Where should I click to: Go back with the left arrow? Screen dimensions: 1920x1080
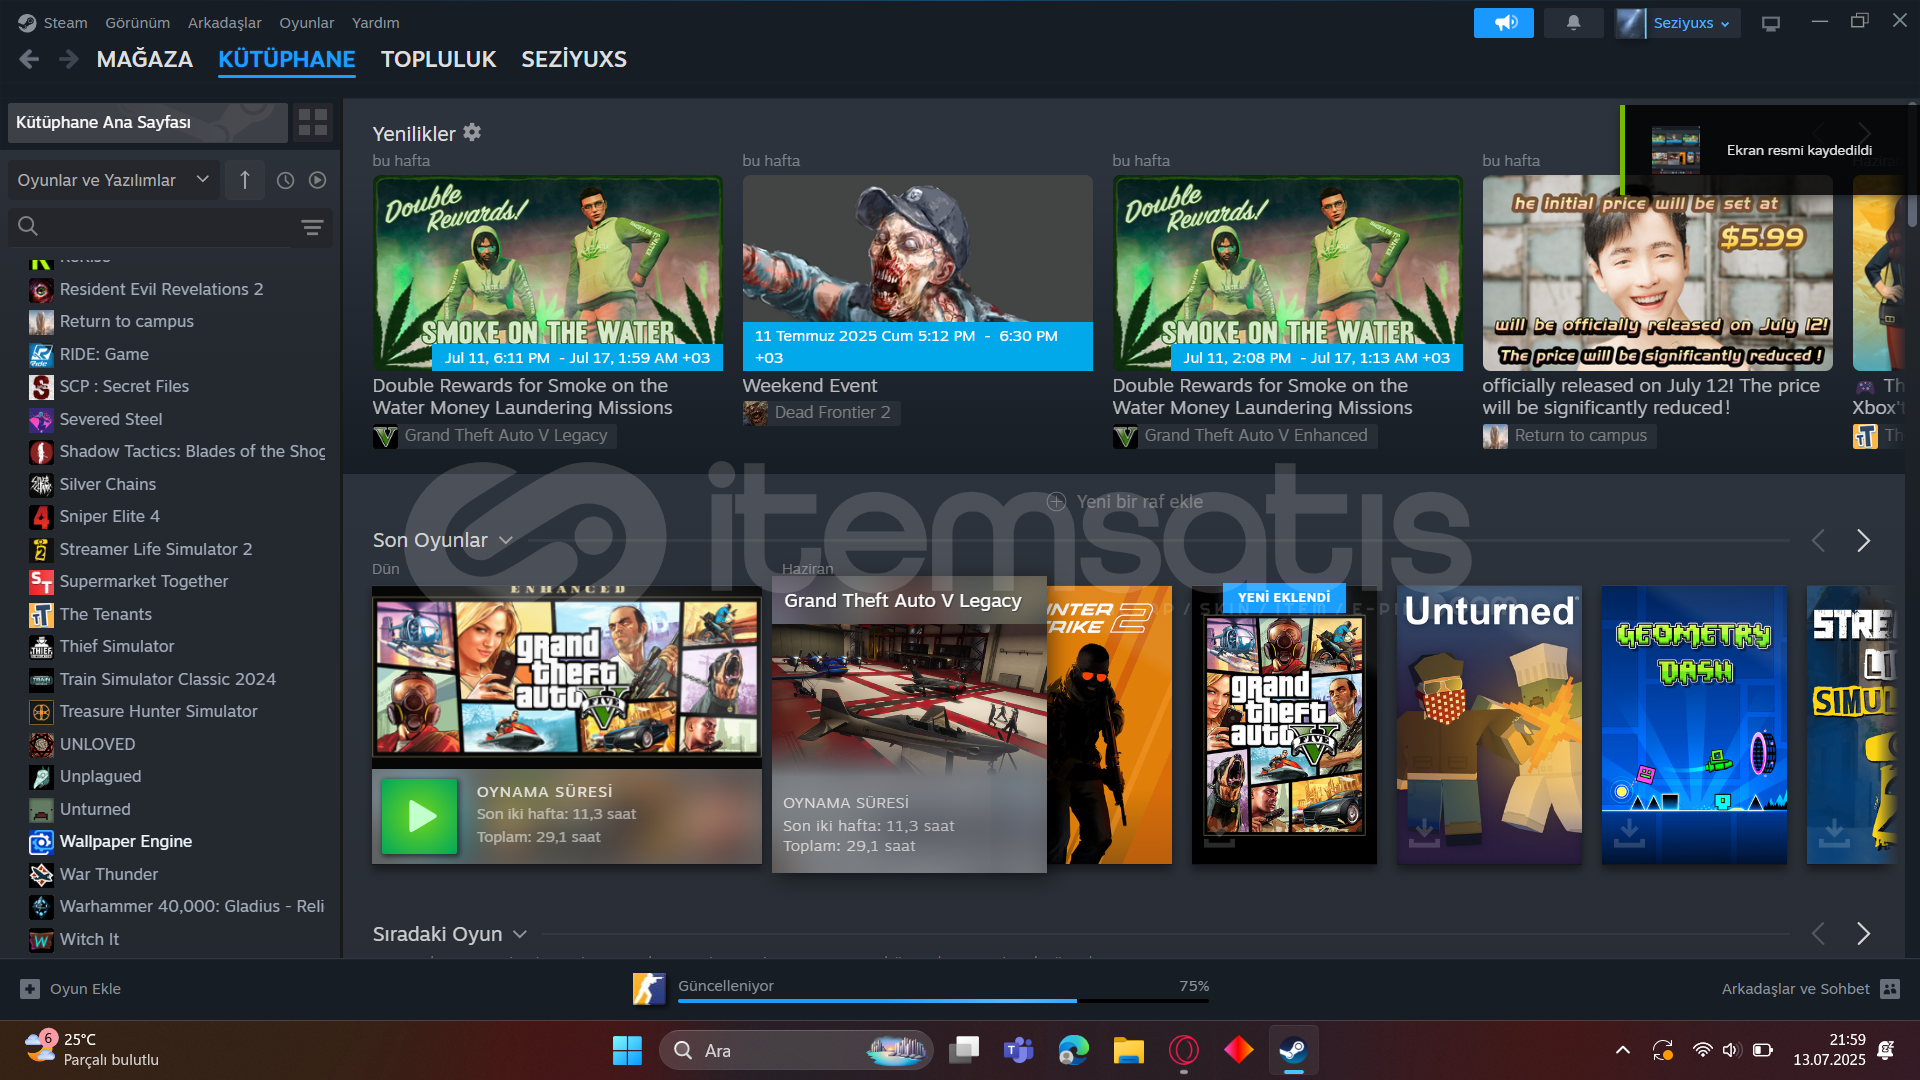click(x=29, y=59)
